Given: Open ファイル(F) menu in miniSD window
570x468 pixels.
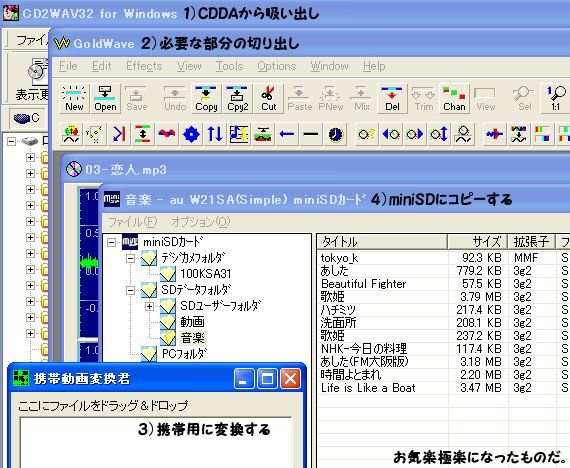Looking at the screenshot, I should 132,222.
